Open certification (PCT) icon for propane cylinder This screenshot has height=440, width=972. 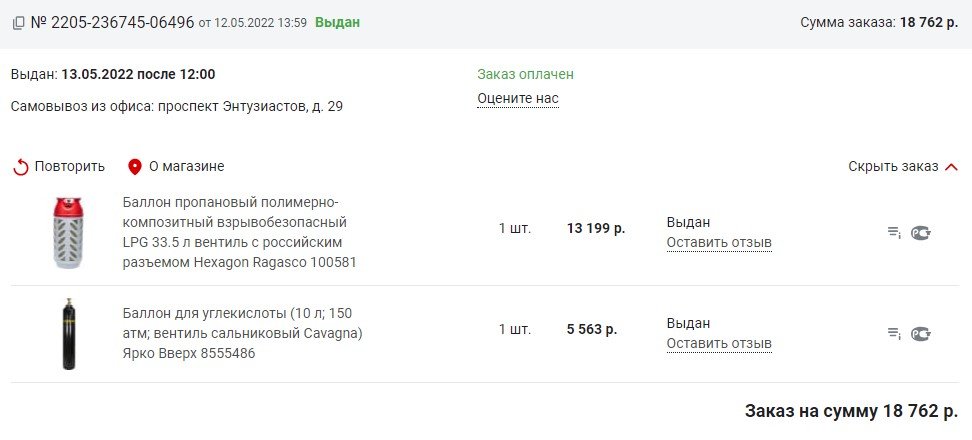921,233
